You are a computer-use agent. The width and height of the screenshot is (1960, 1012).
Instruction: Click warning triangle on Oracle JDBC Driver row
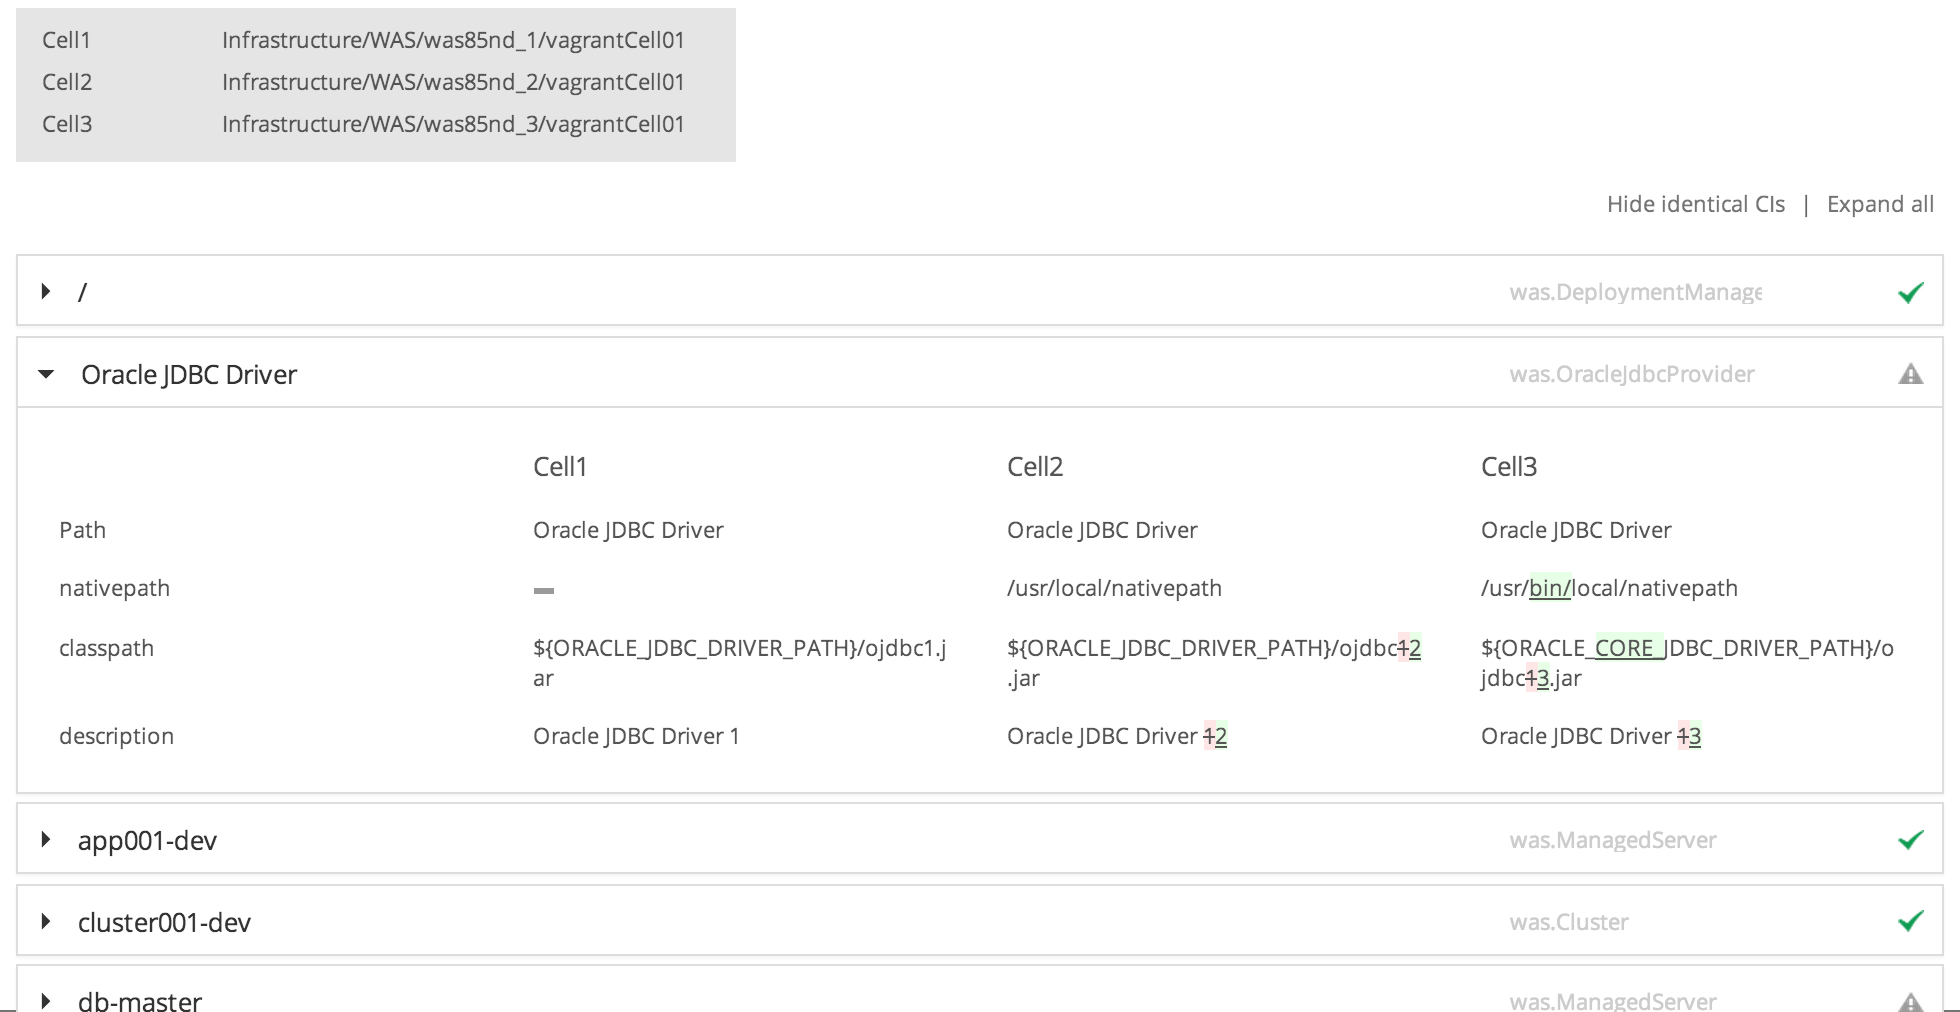coord(1910,374)
